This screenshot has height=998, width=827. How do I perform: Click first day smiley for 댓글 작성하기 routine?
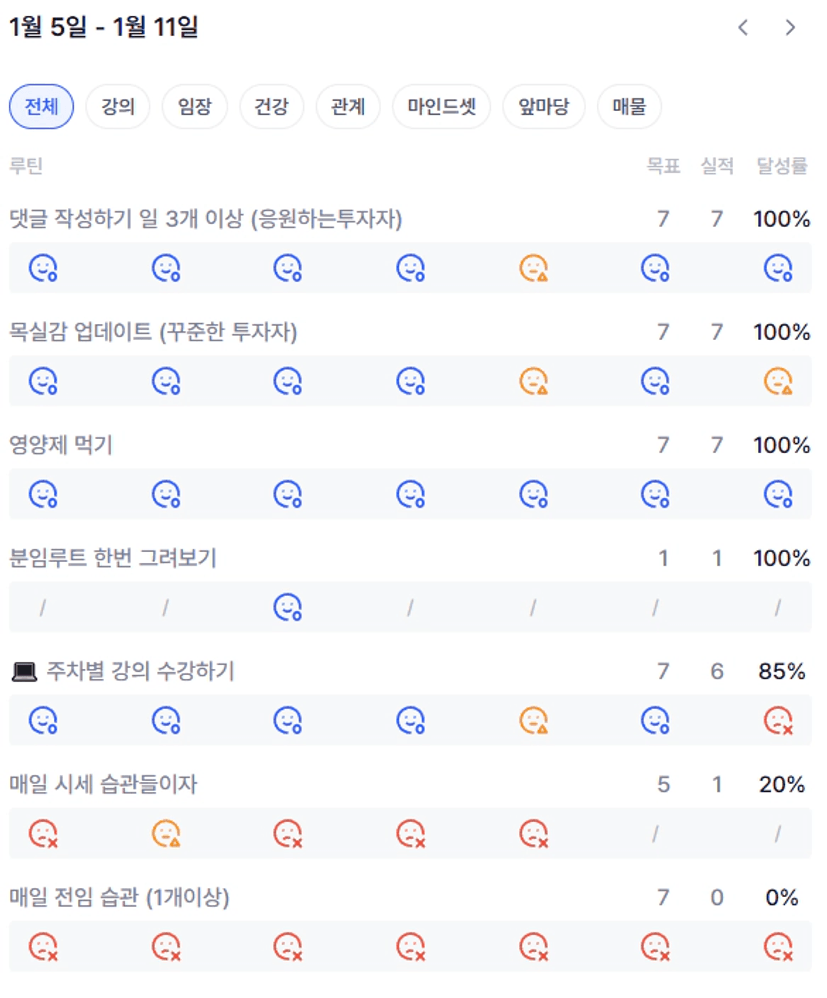pos(43,268)
